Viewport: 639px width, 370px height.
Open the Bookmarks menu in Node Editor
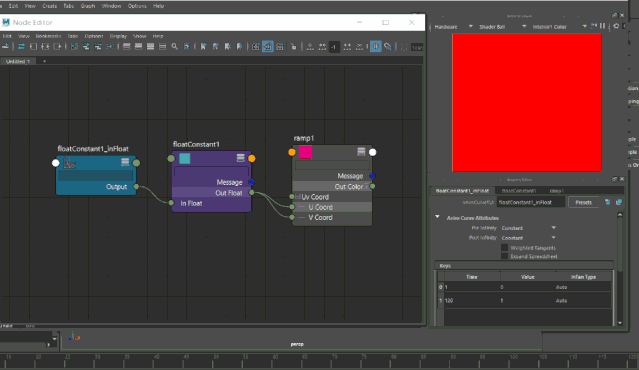tap(48, 36)
